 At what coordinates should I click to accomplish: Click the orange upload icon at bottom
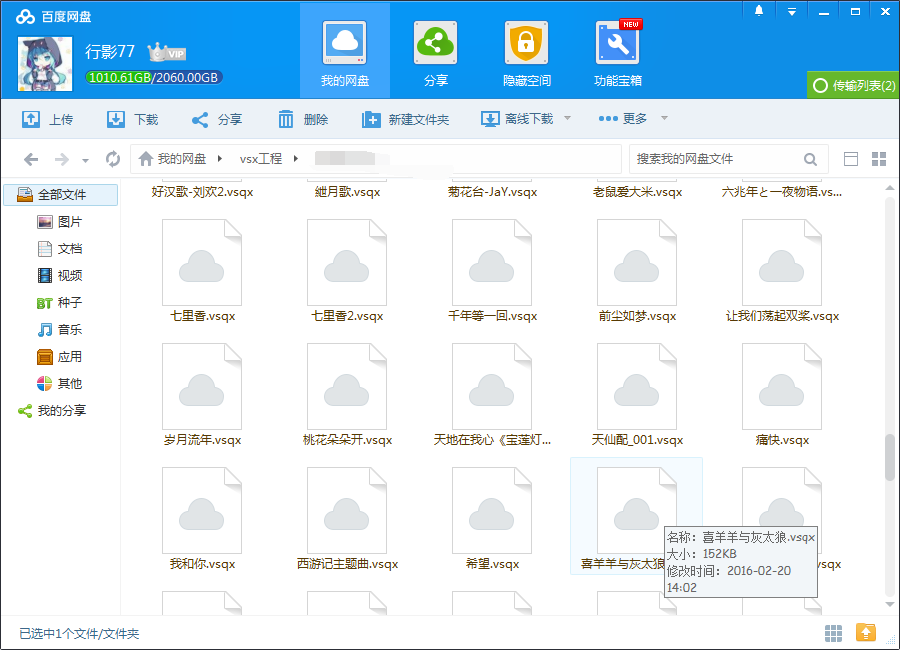866,633
